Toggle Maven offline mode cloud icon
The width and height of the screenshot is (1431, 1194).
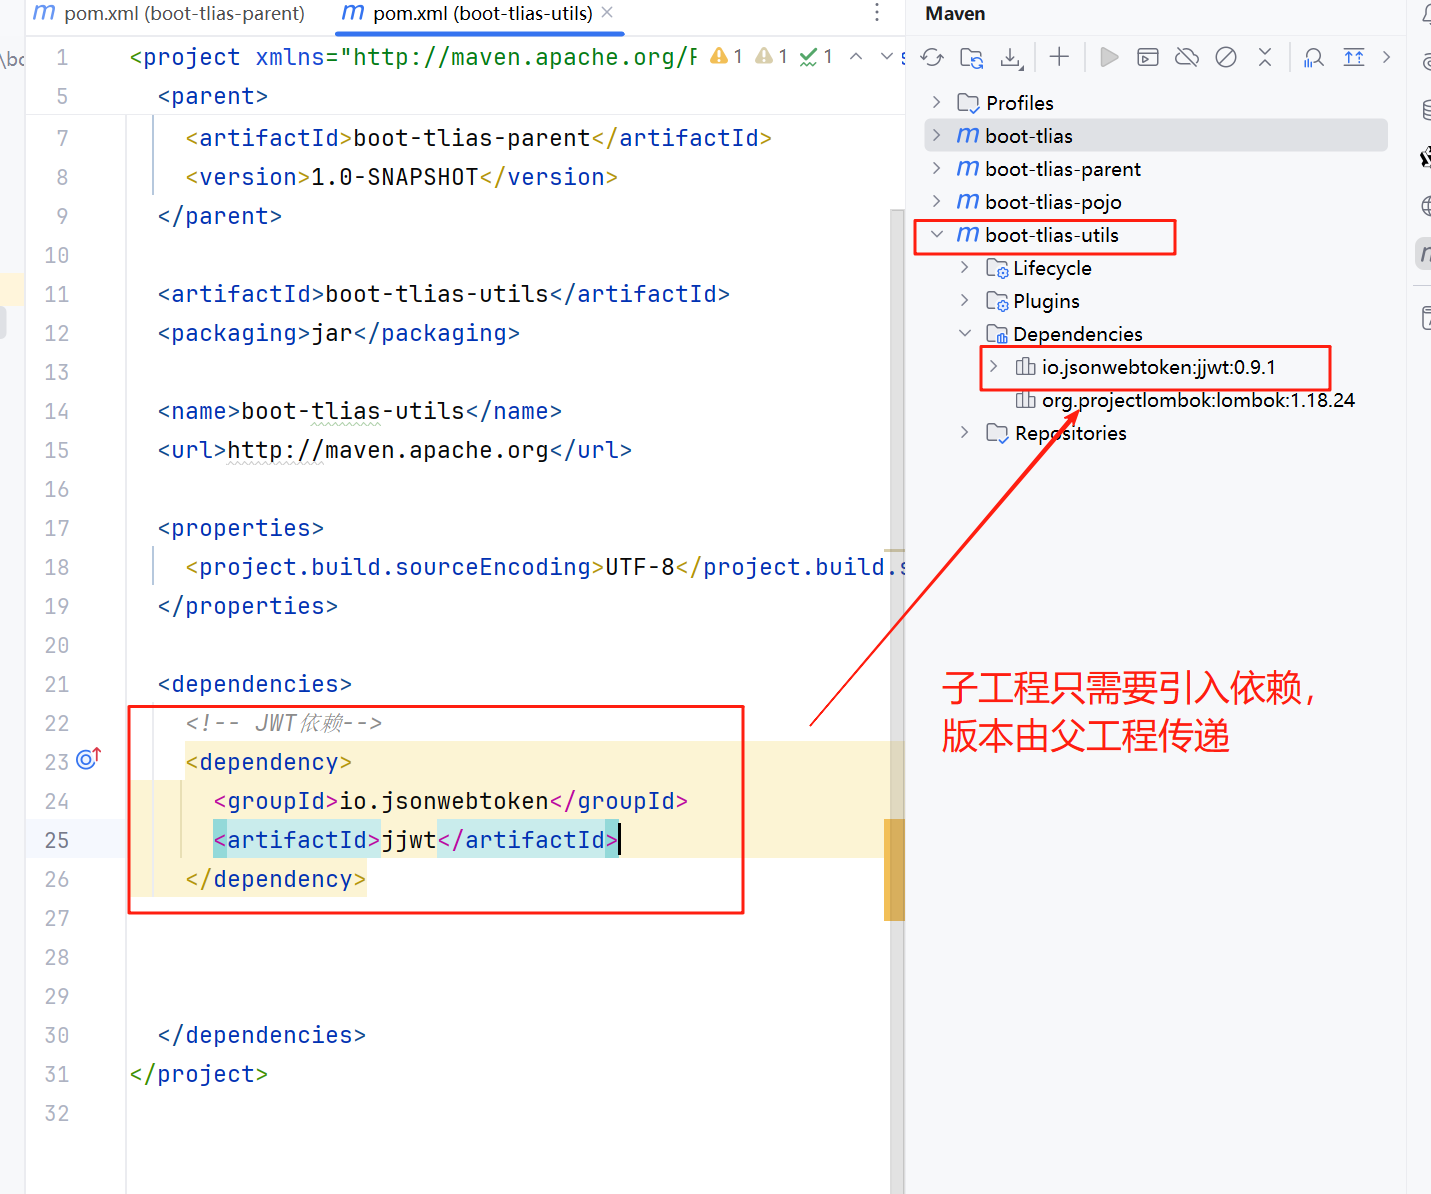pos(1187,57)
